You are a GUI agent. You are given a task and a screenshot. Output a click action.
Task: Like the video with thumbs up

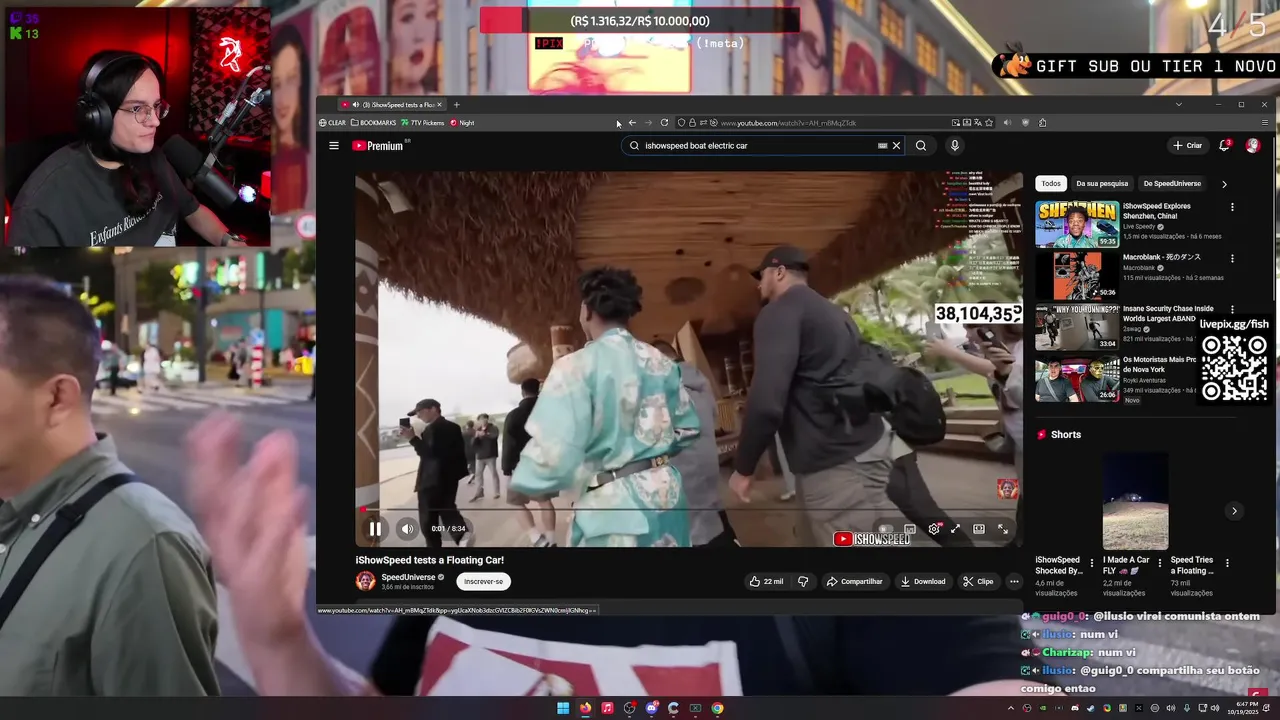point(766,581)
